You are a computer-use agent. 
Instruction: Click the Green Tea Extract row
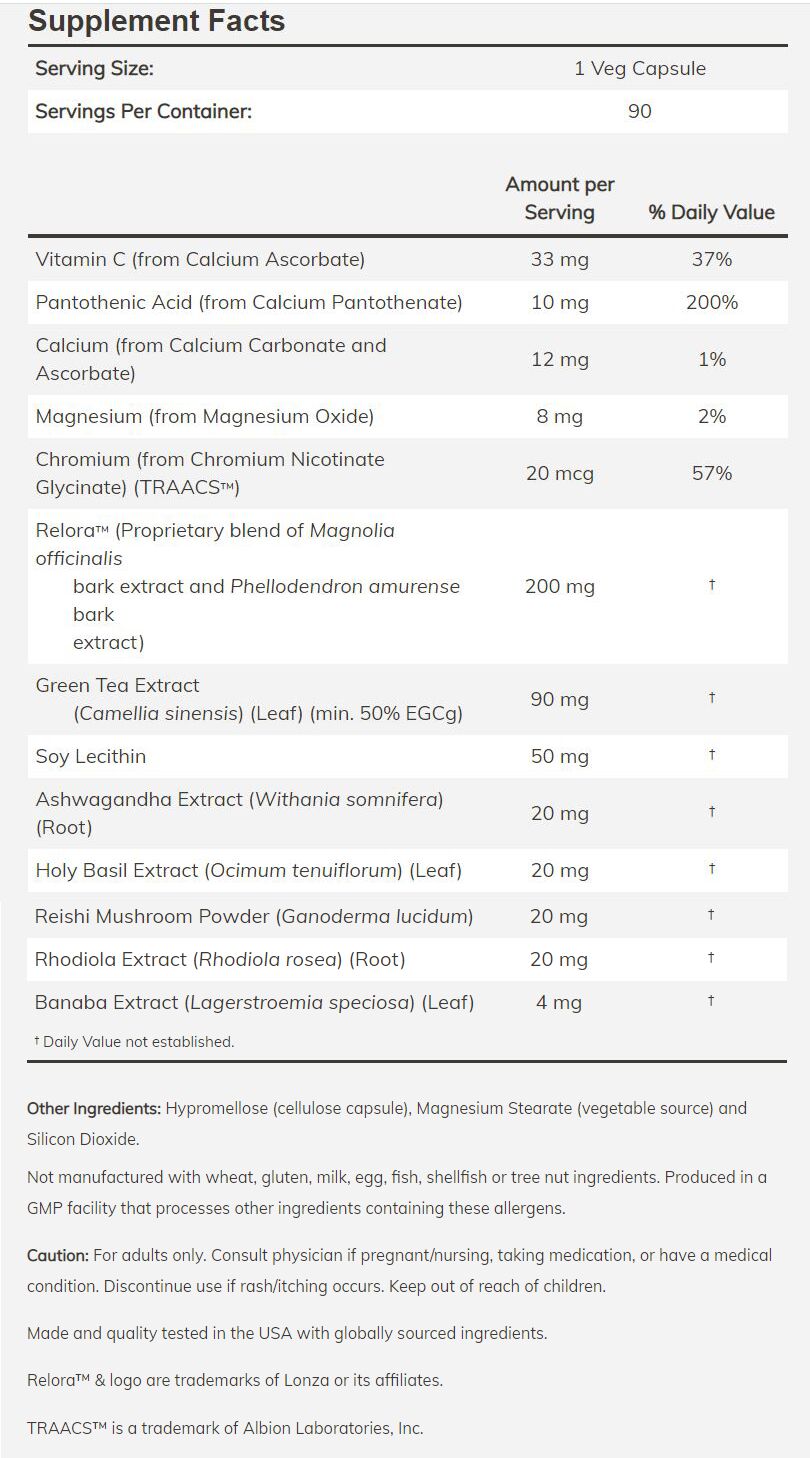coord(117,686)
